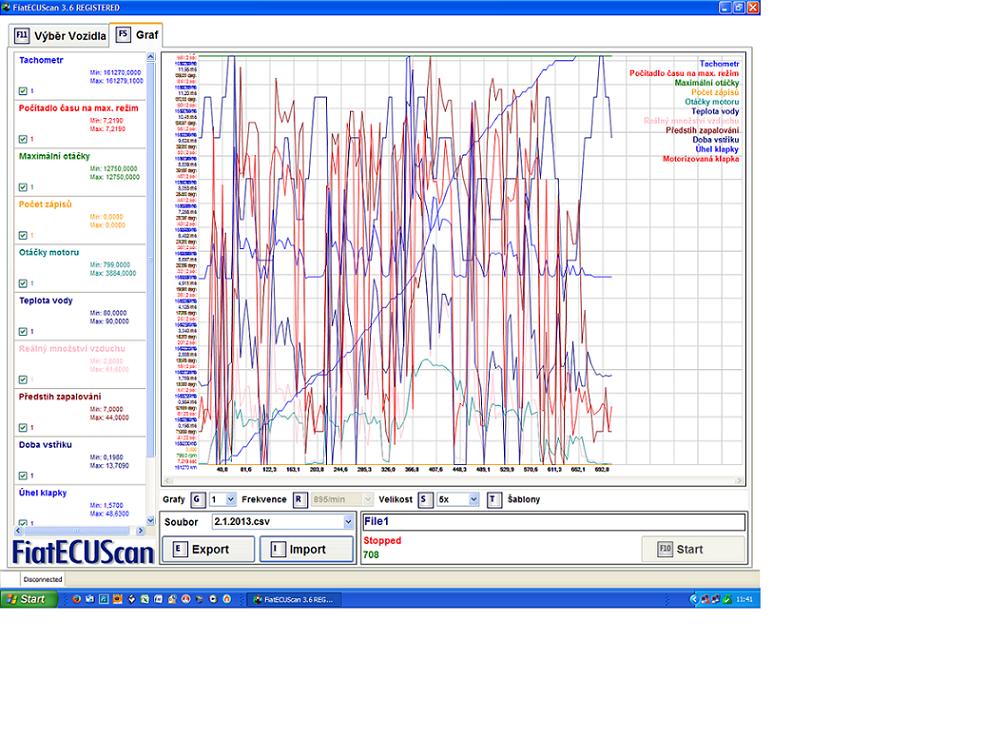Open the Grafy number dropdown
The width and height of the screenshot is (985, 738).
pos(231,499)
